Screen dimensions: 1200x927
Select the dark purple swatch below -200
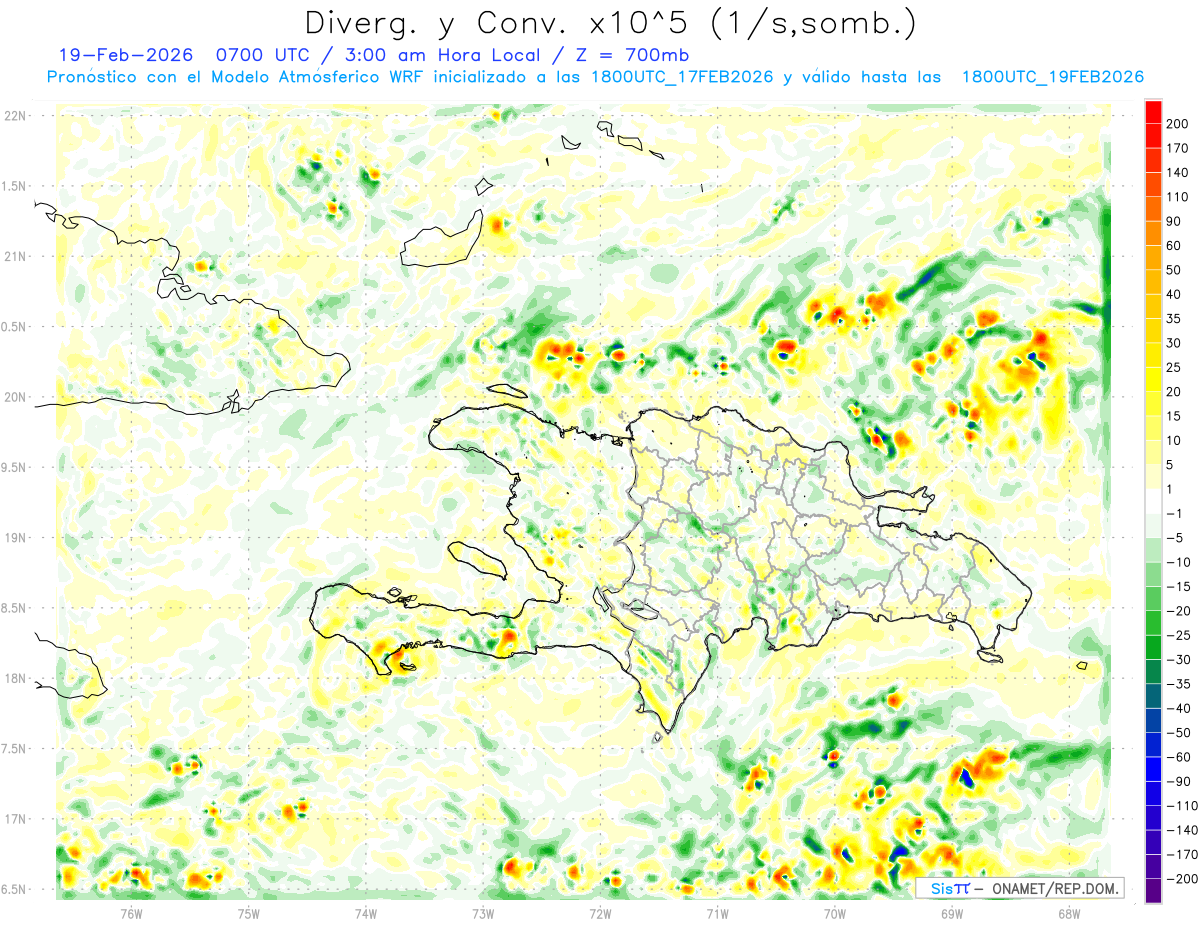click(x=1153, y=890)
